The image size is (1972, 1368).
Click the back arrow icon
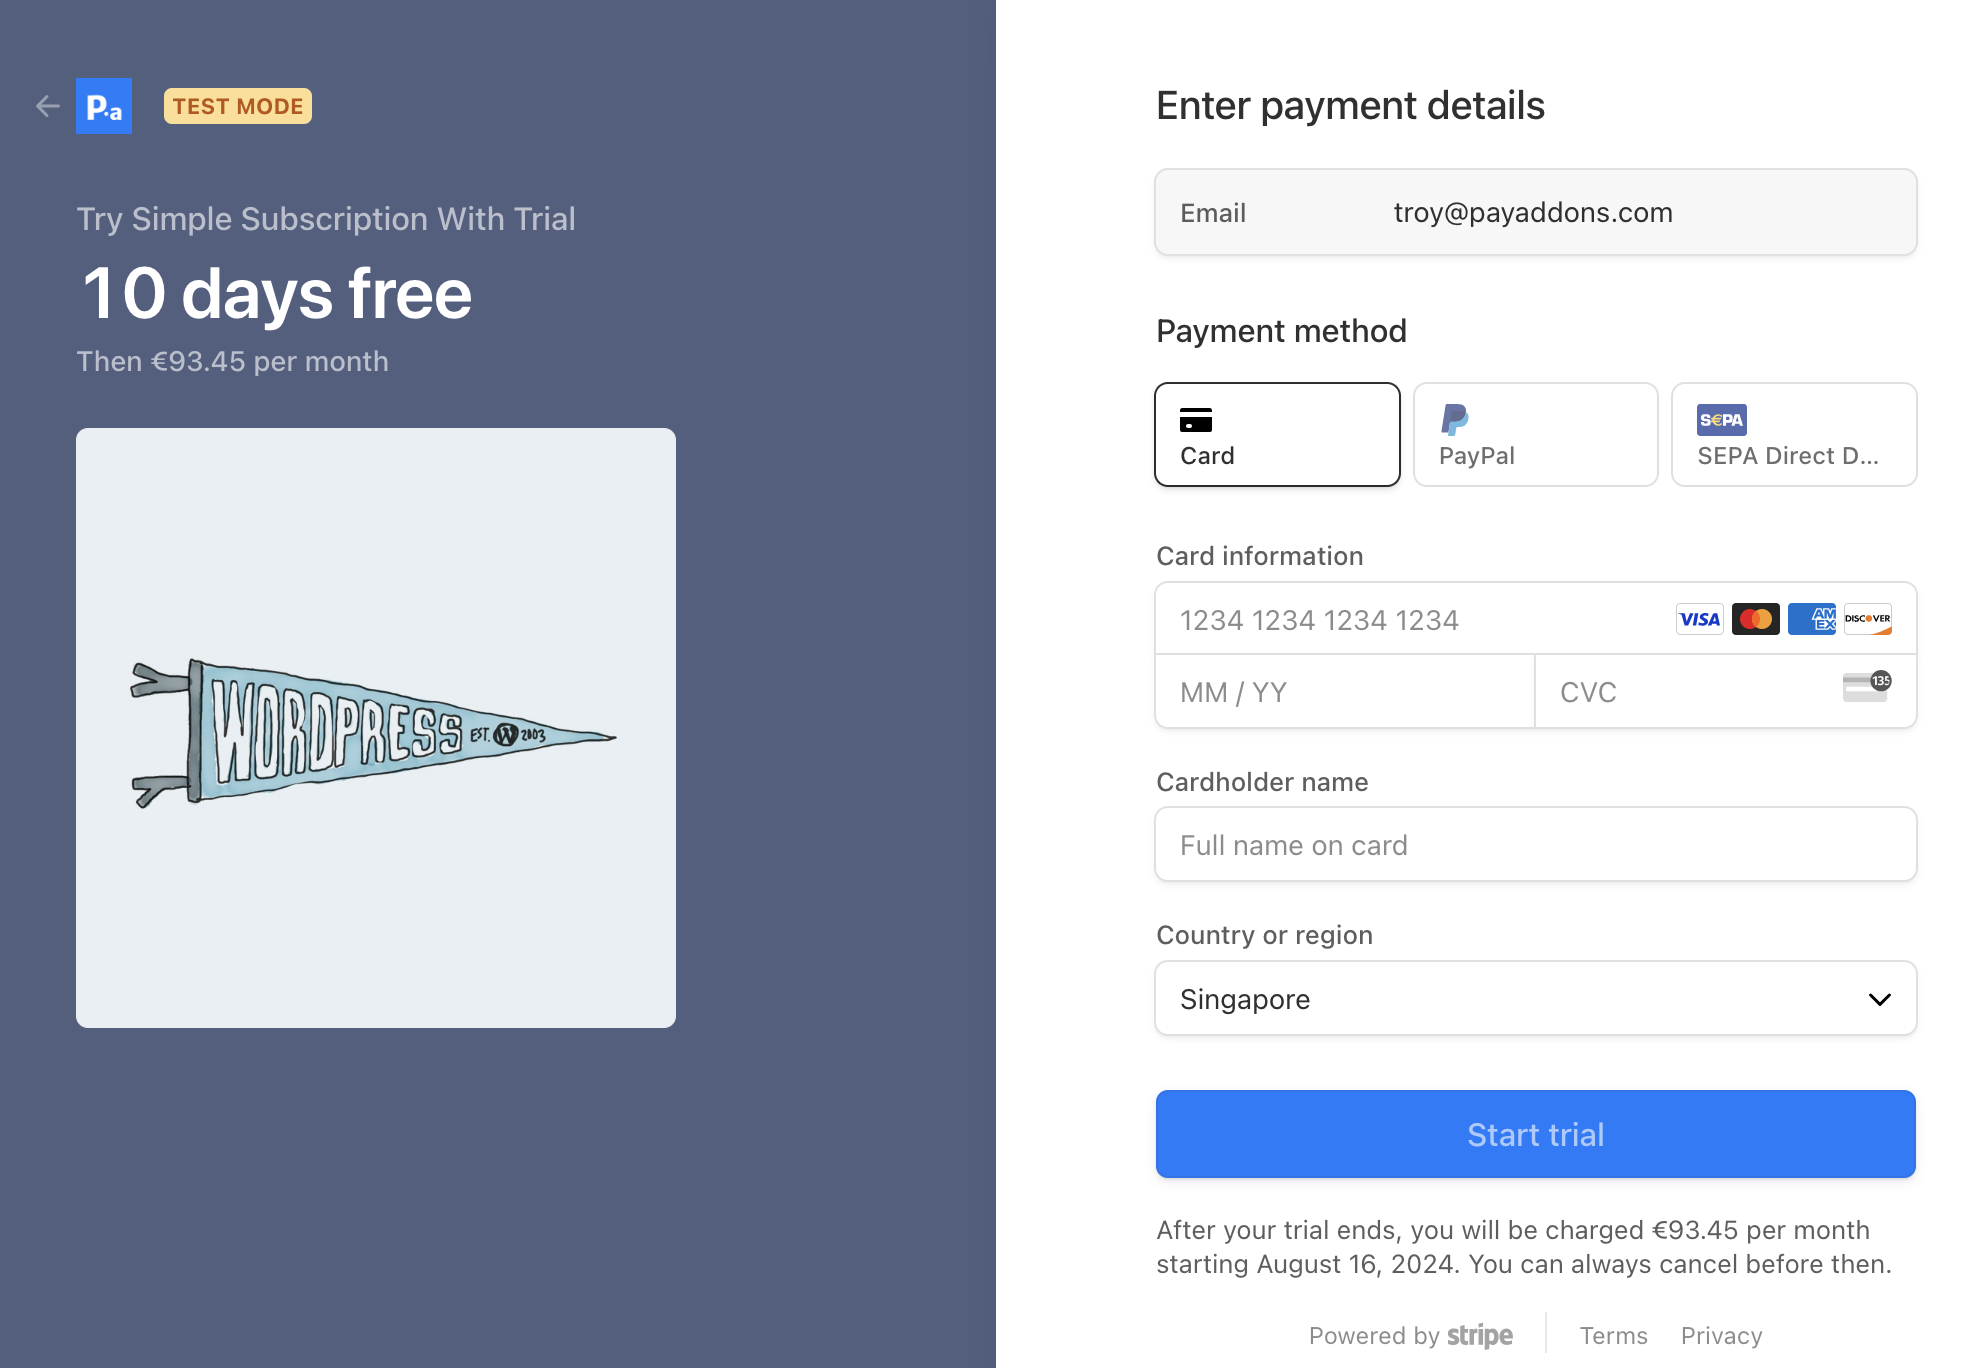[x=47, y=106]
